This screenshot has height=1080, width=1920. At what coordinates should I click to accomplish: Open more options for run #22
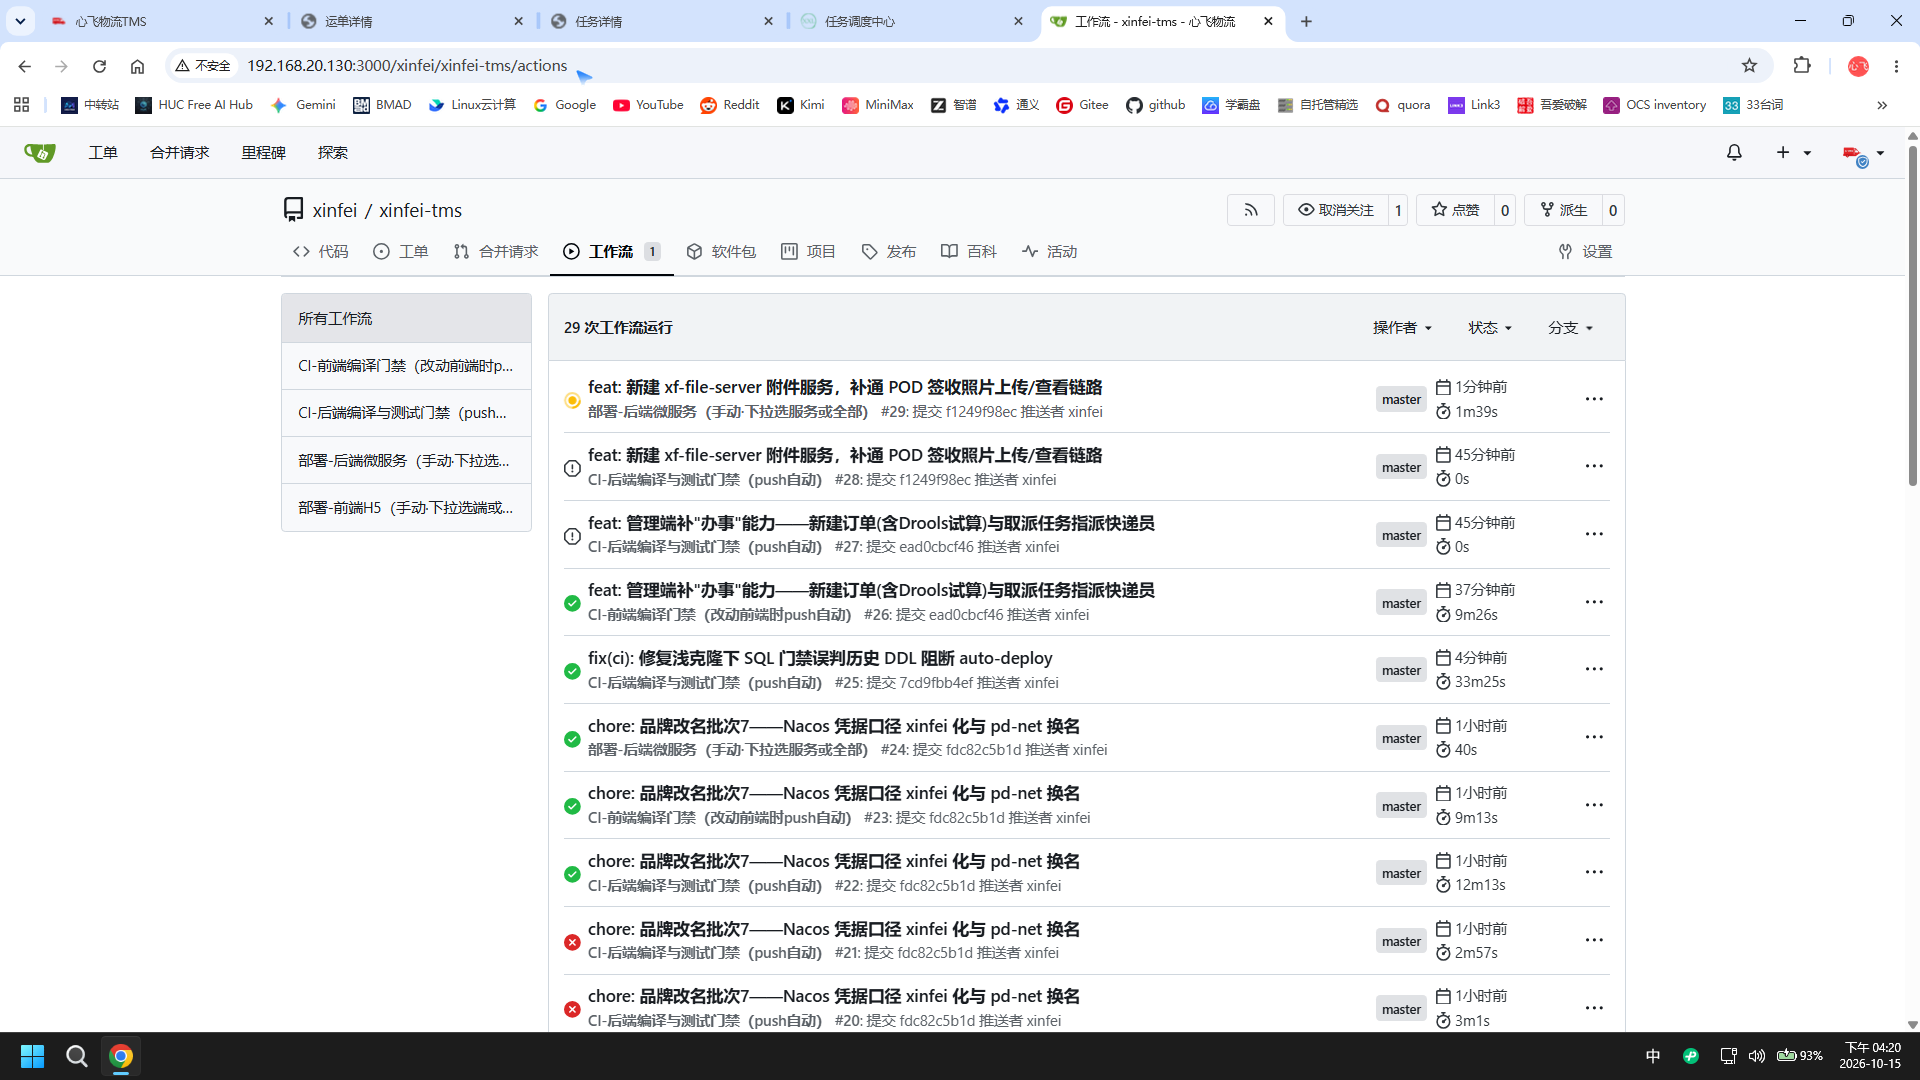tap(1594, 873)
